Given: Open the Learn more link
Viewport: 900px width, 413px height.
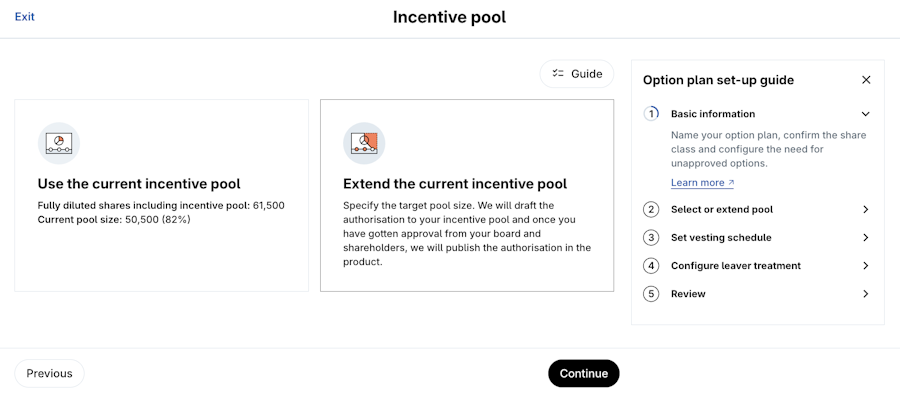Looking at the screenshot, I should click(x=702, y=183).
